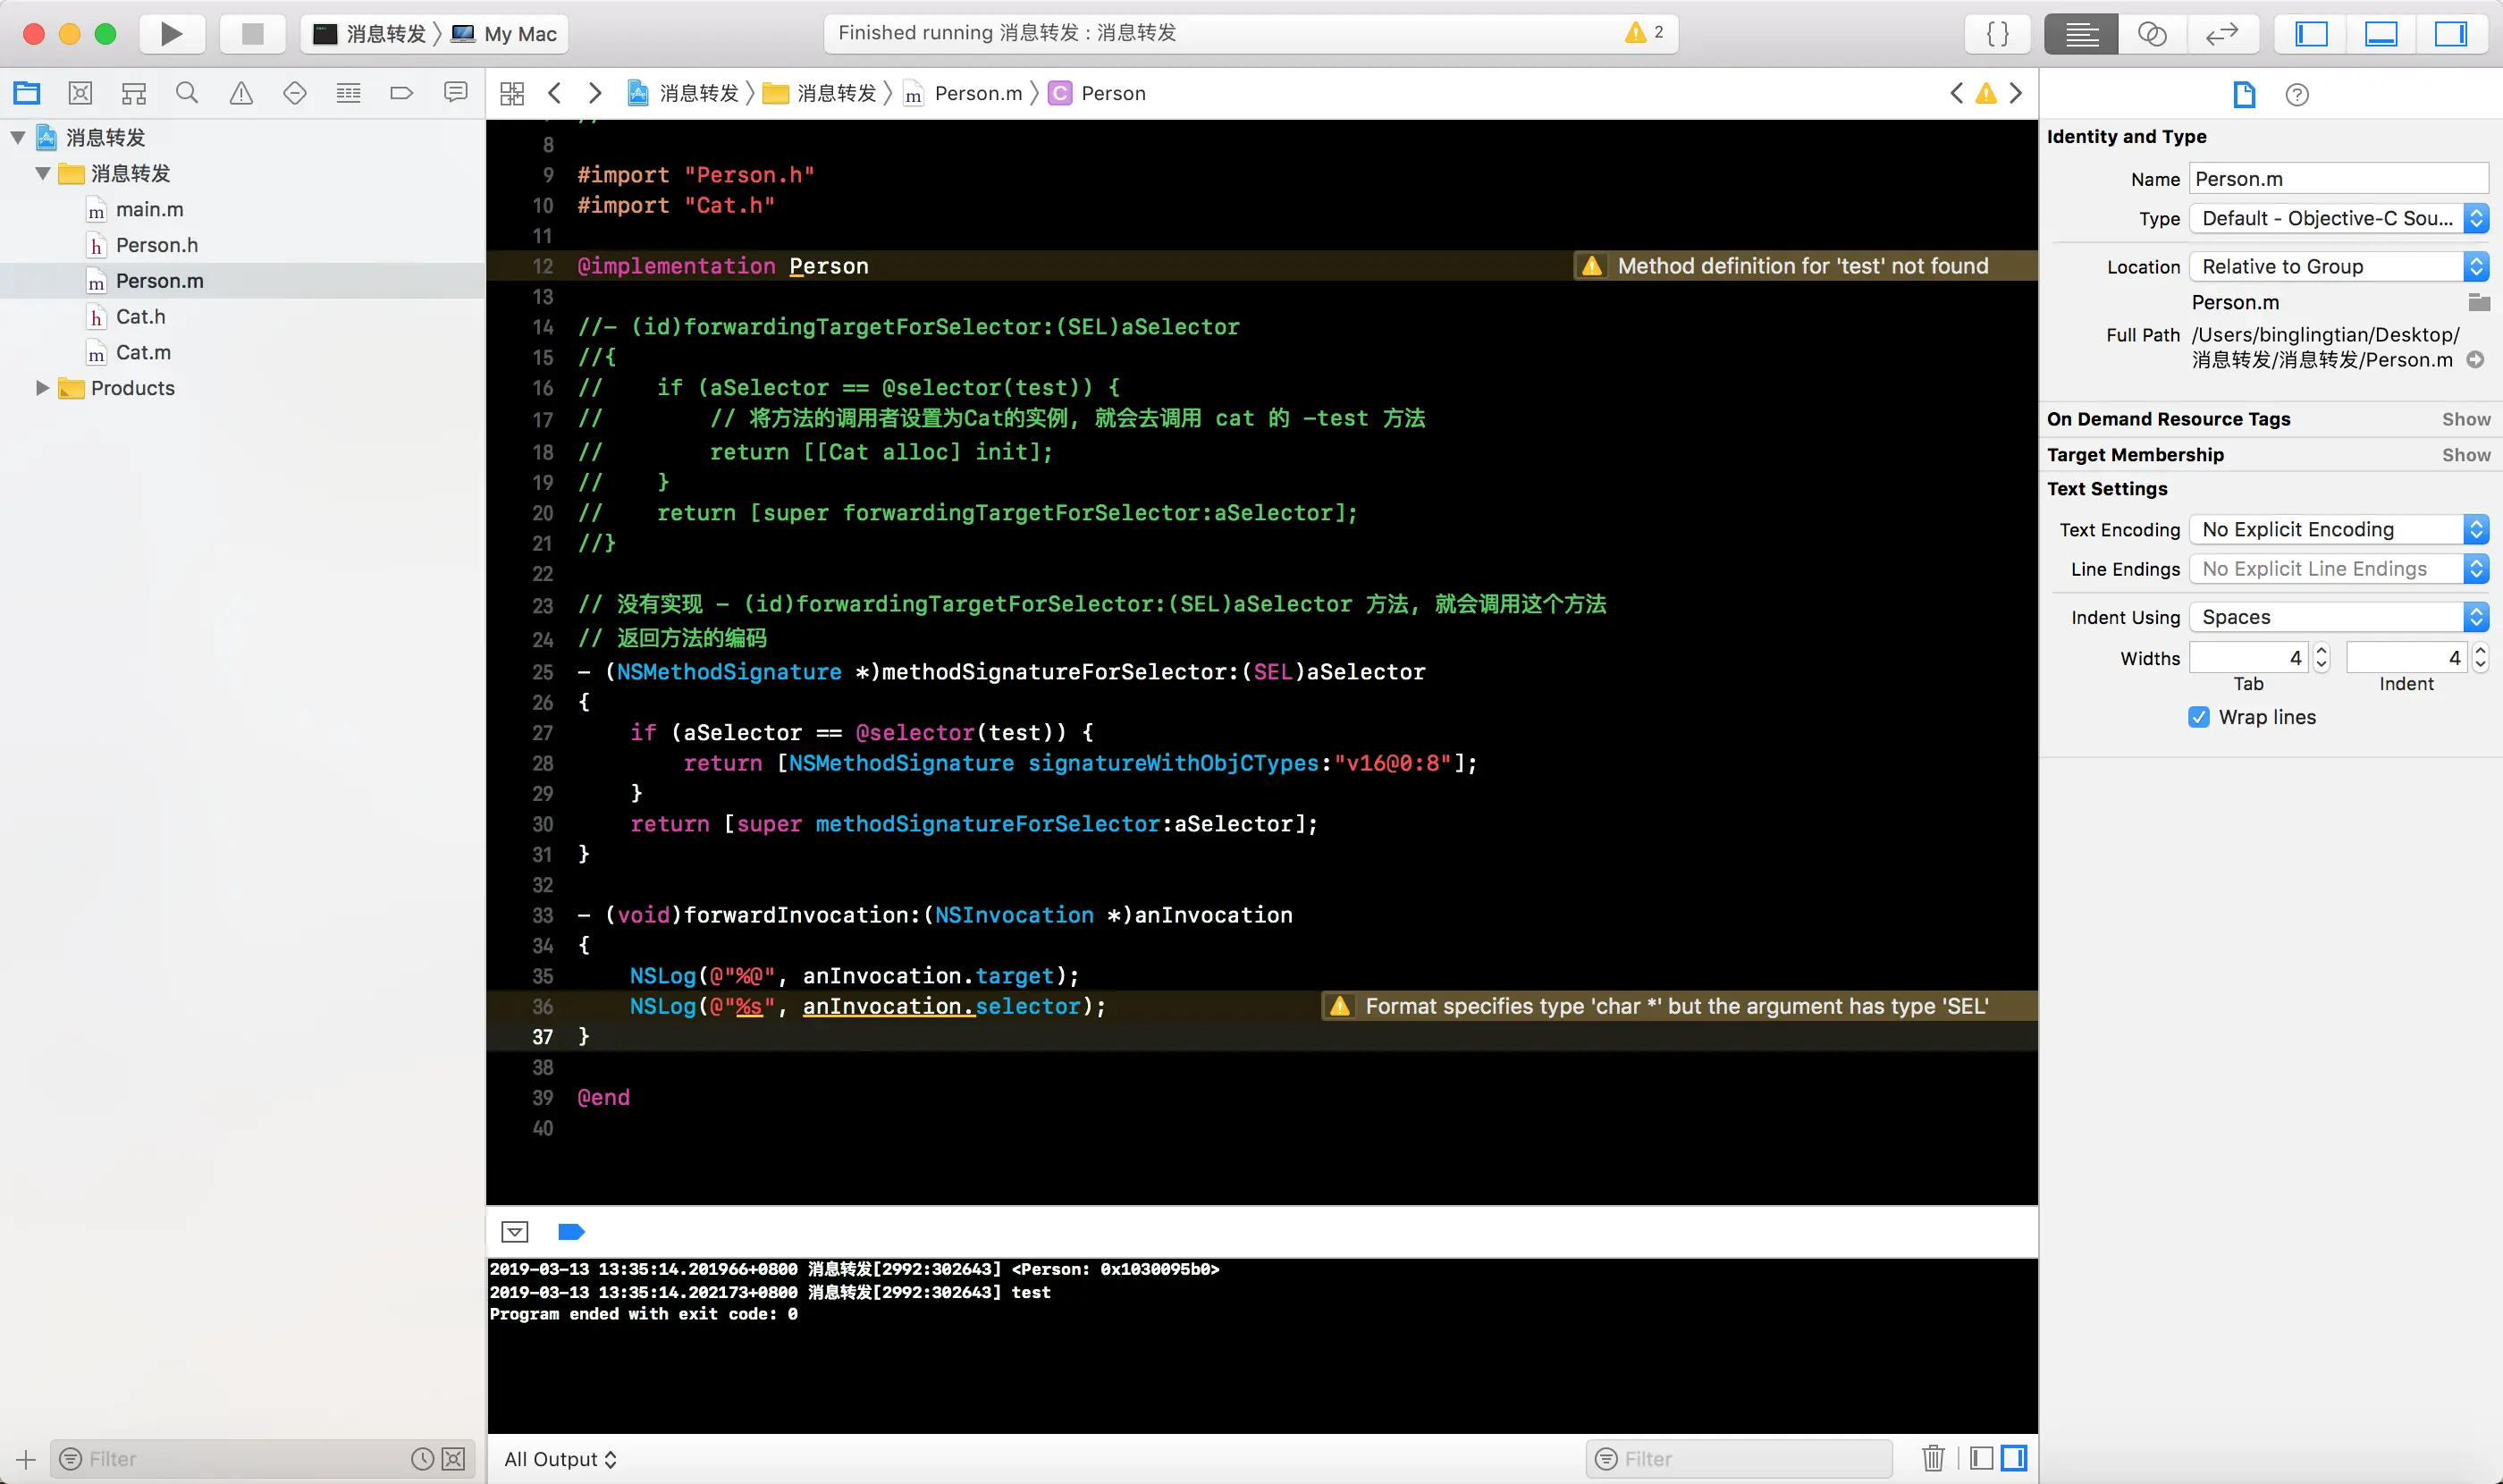Open the Text Encoding dropdown
This screenshot has width=2503, height=1484.
tap(2337, 529)
